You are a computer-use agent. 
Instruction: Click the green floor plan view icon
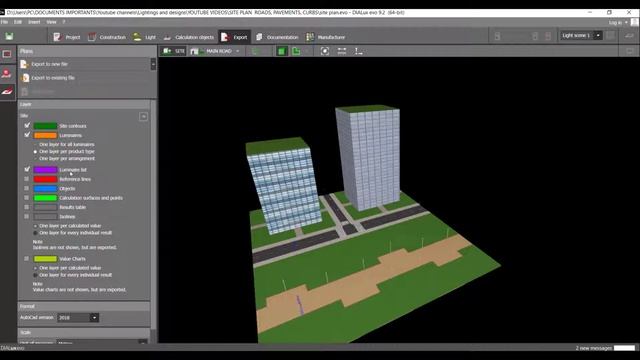296,51
